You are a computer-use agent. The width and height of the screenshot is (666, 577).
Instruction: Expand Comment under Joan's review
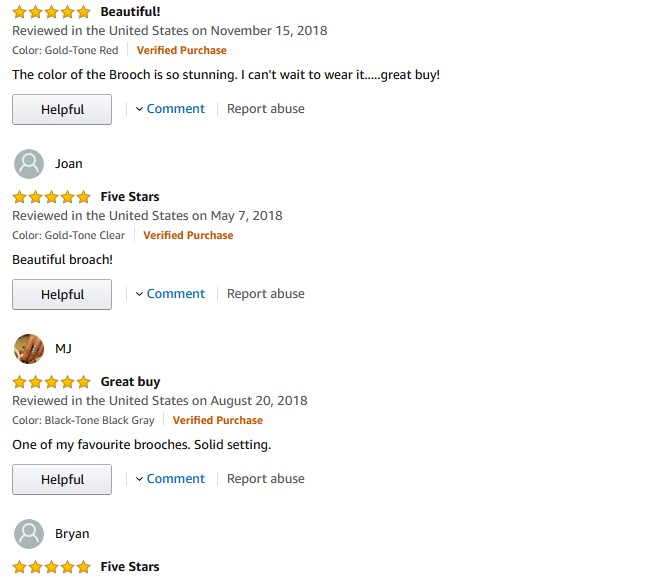[170, 294]
